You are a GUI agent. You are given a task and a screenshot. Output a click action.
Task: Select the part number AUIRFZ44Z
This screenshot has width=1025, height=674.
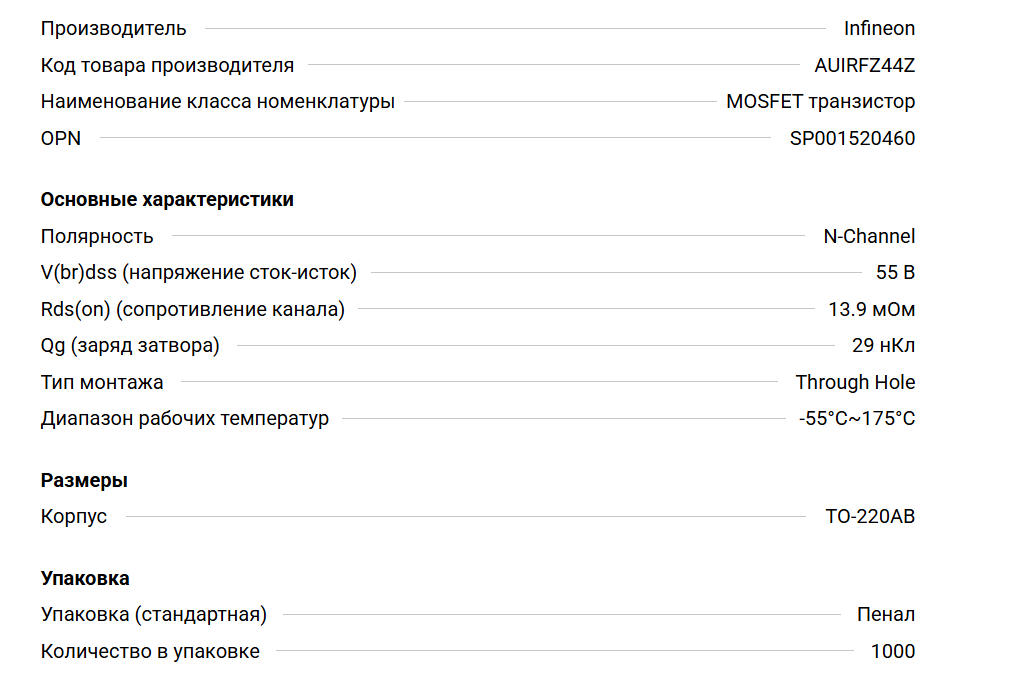point(865,66)
